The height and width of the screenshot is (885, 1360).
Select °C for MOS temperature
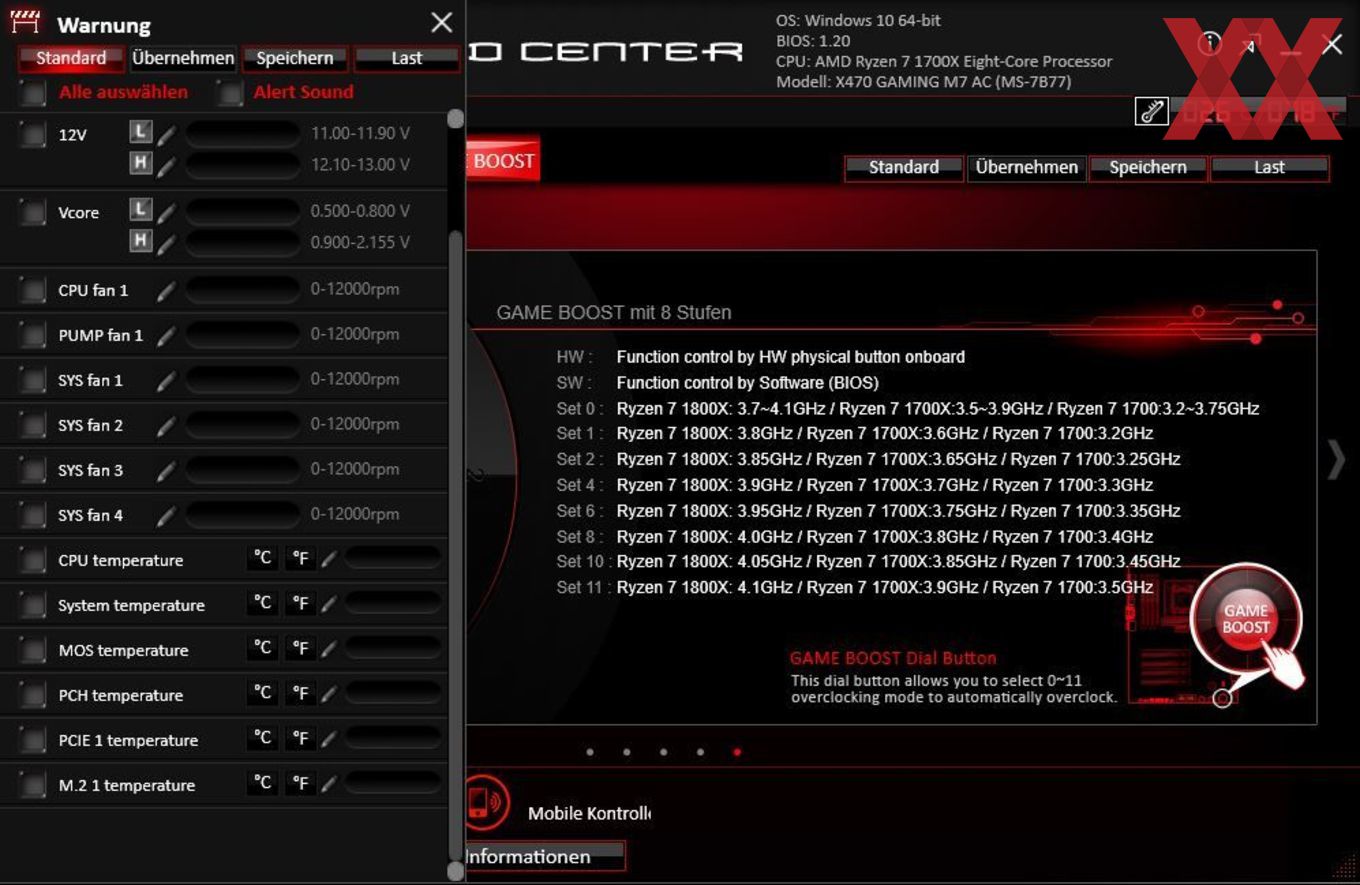pyautogui.click(x=262, y=648)
